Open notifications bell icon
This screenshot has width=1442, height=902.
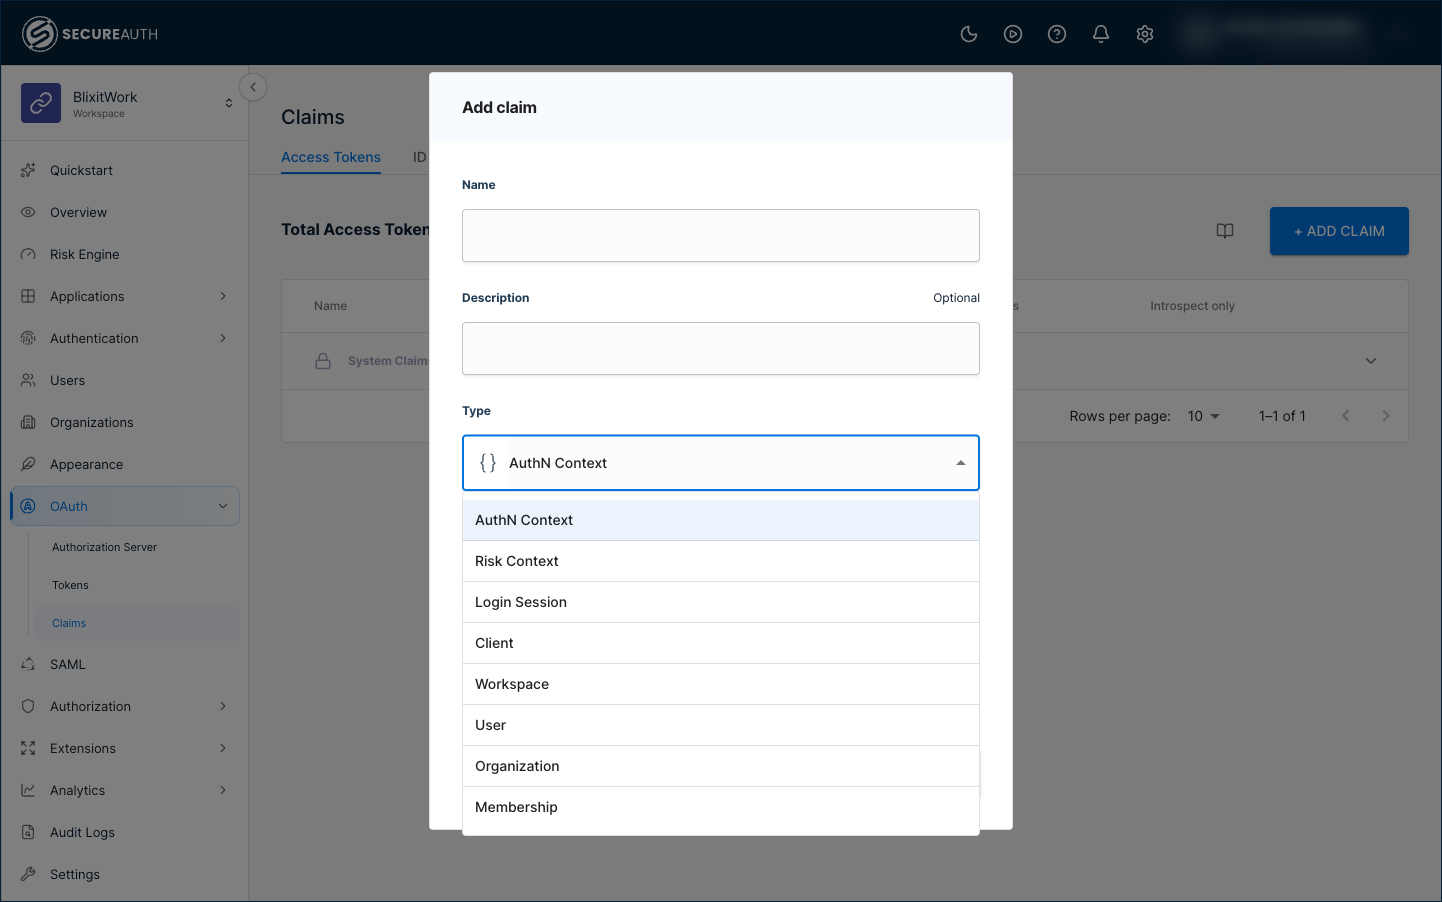(x=1101, y=34)
